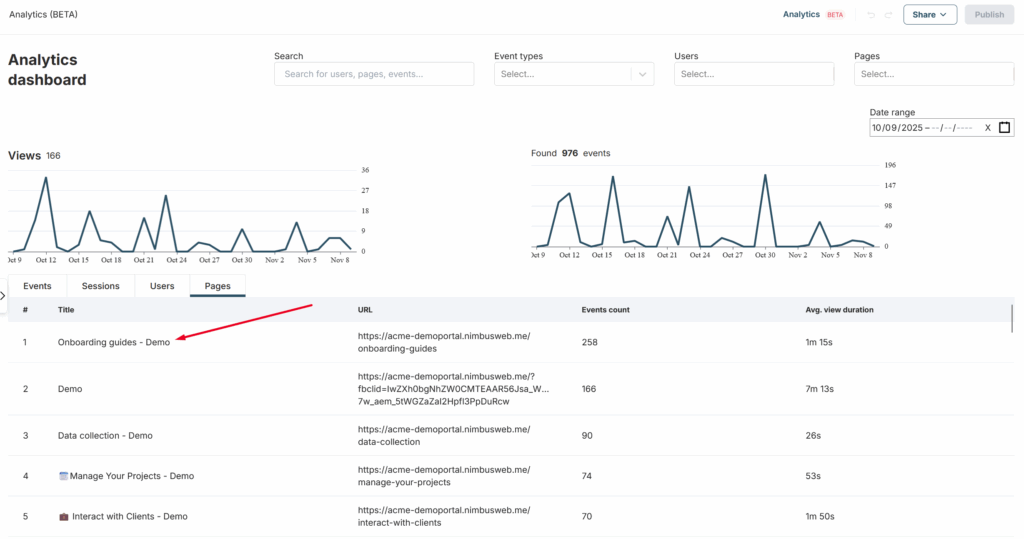Switch to the Sessions tab
This screenshot has width=1024, height=539.
coord(100,286)
